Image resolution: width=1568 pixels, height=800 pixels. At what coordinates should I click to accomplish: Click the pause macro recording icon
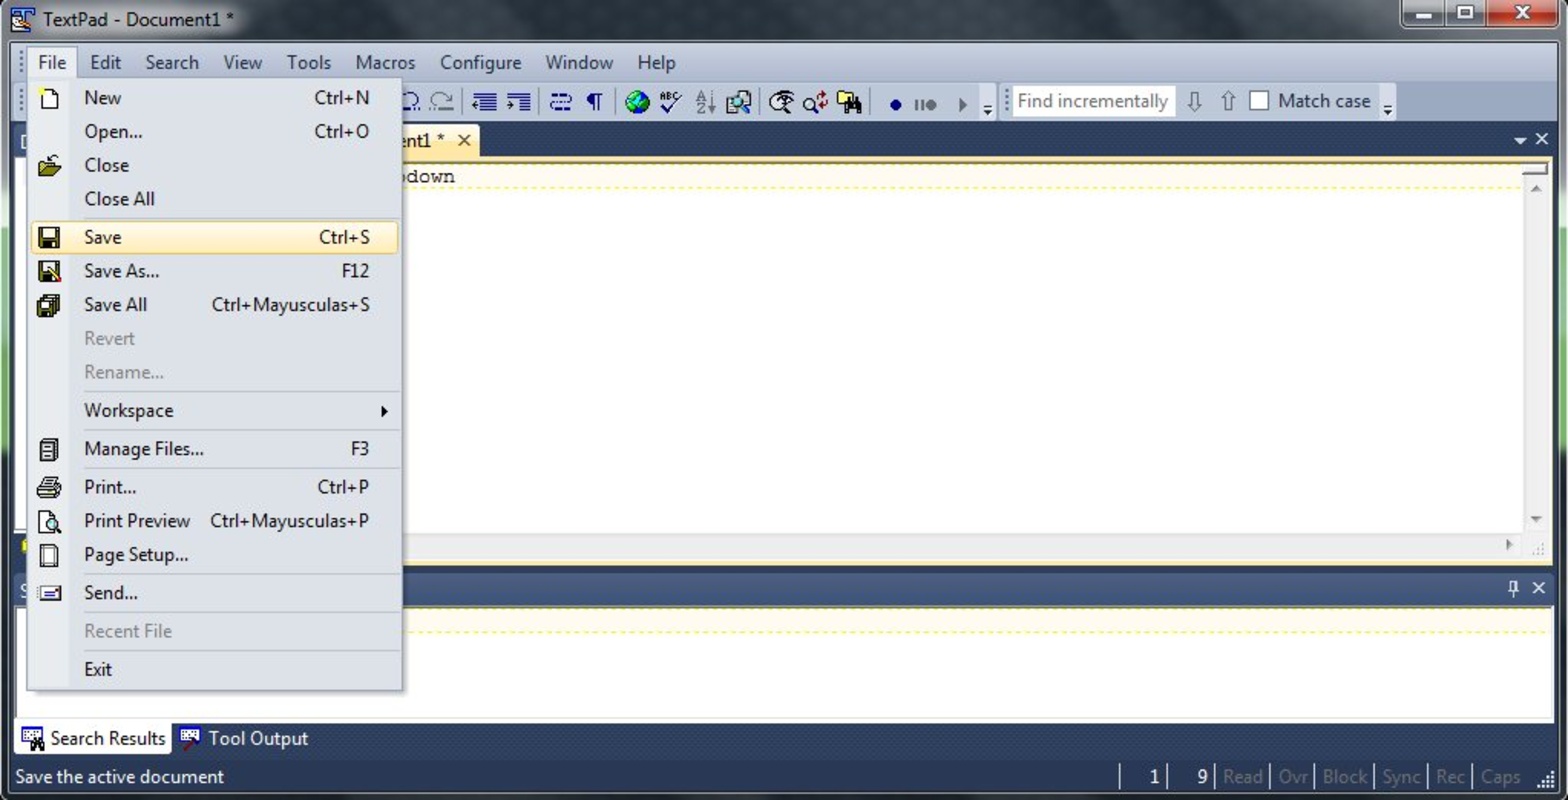[925, 104]
